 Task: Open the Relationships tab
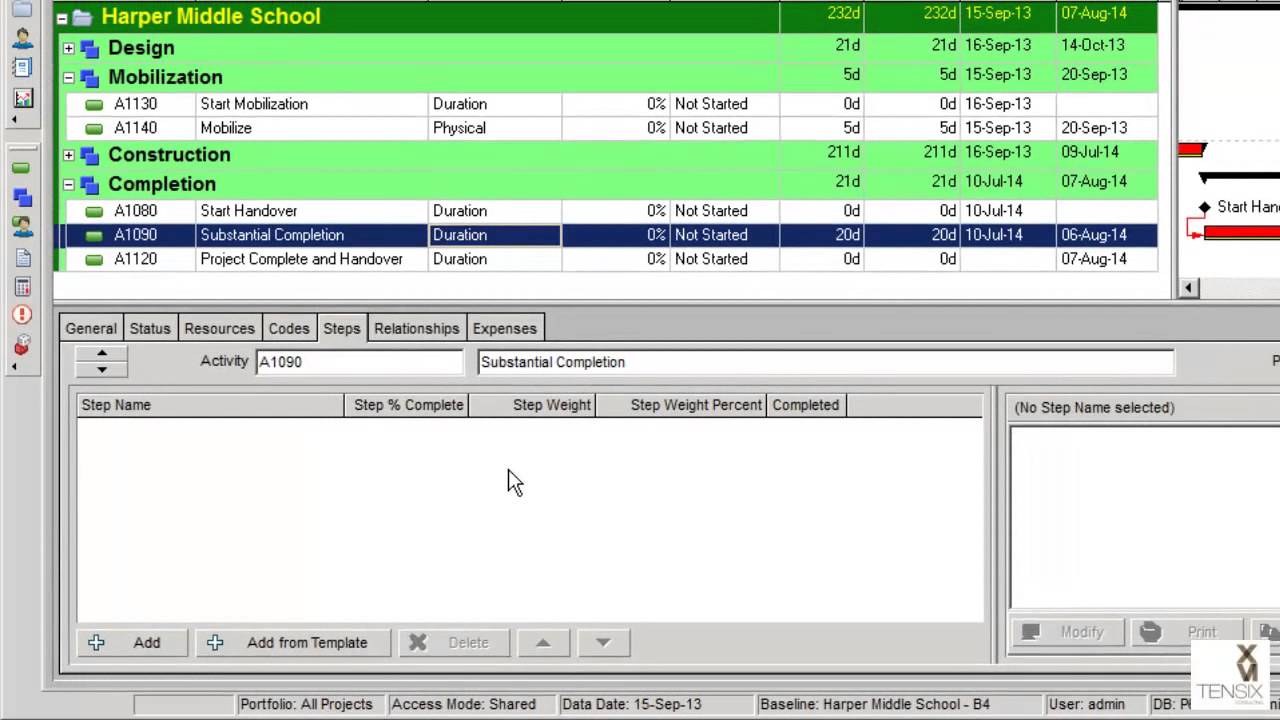417,328
